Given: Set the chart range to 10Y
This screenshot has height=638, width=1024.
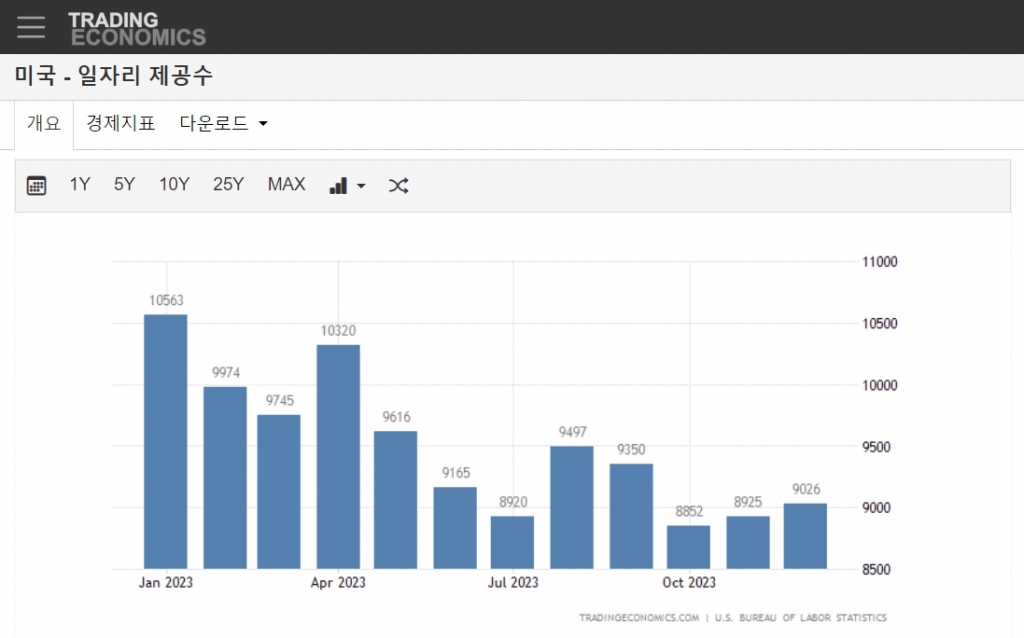Looking at the screenshot, I should (x=174, y=184).
